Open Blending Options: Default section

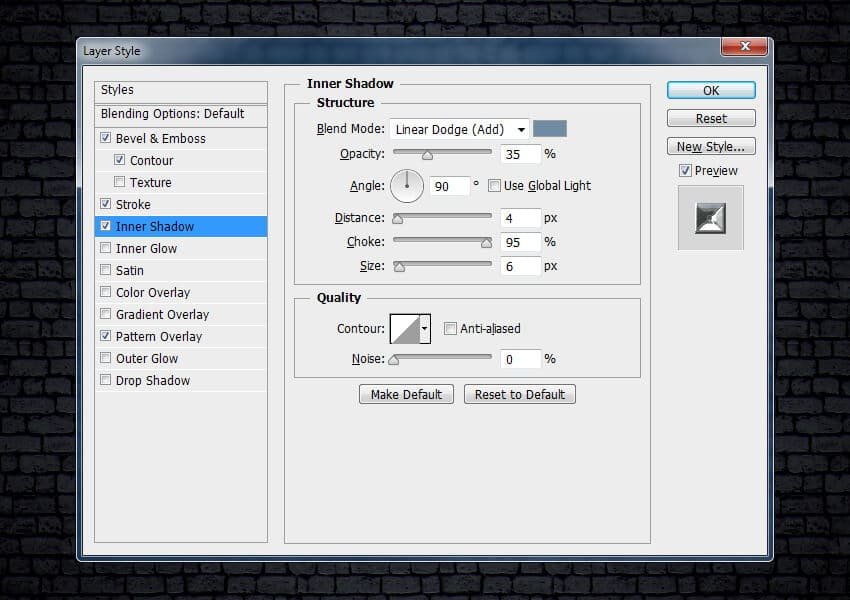point(172,114)
